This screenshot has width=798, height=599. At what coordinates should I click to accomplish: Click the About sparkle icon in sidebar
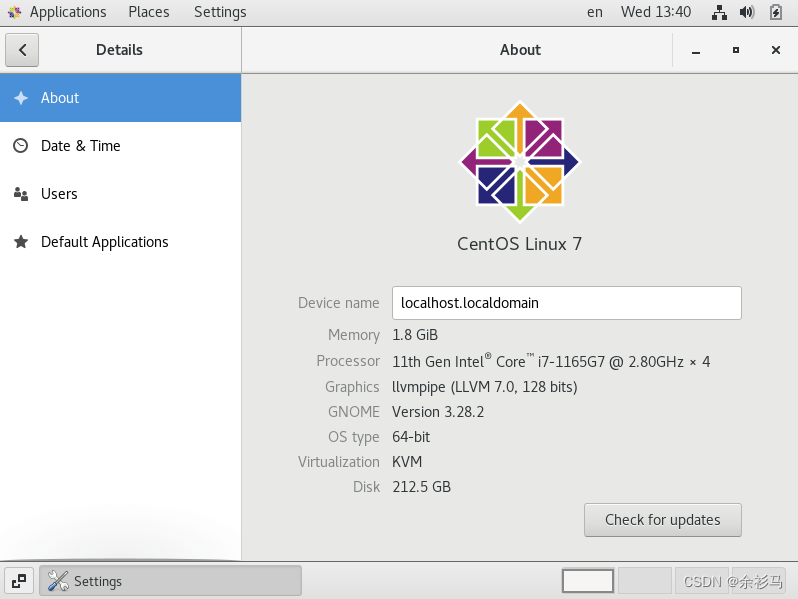[x=21, y=98]
